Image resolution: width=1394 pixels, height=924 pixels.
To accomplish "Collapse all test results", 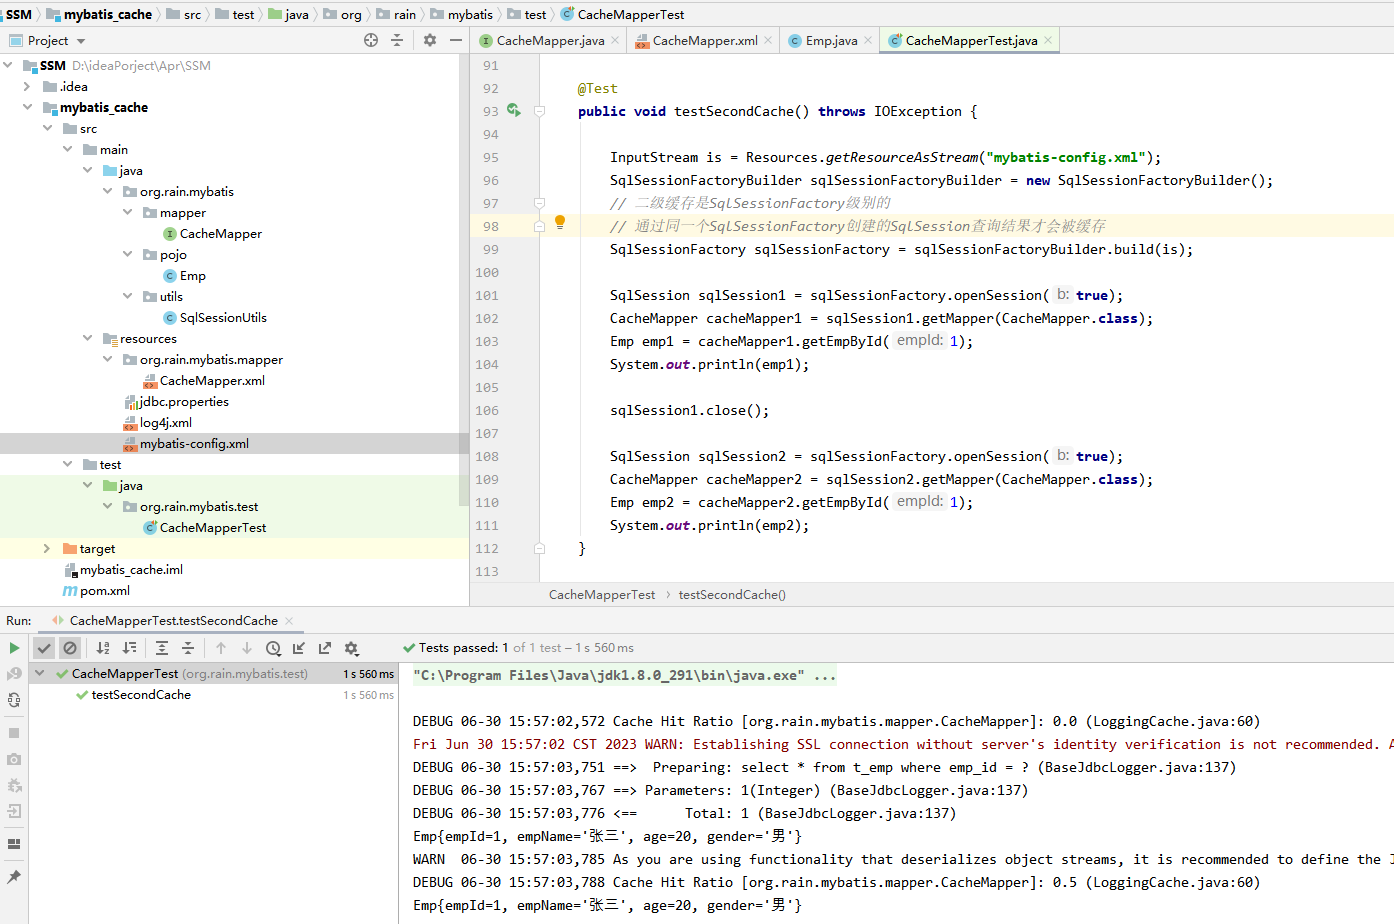I will pyautogui.click(x=188, y=648).
